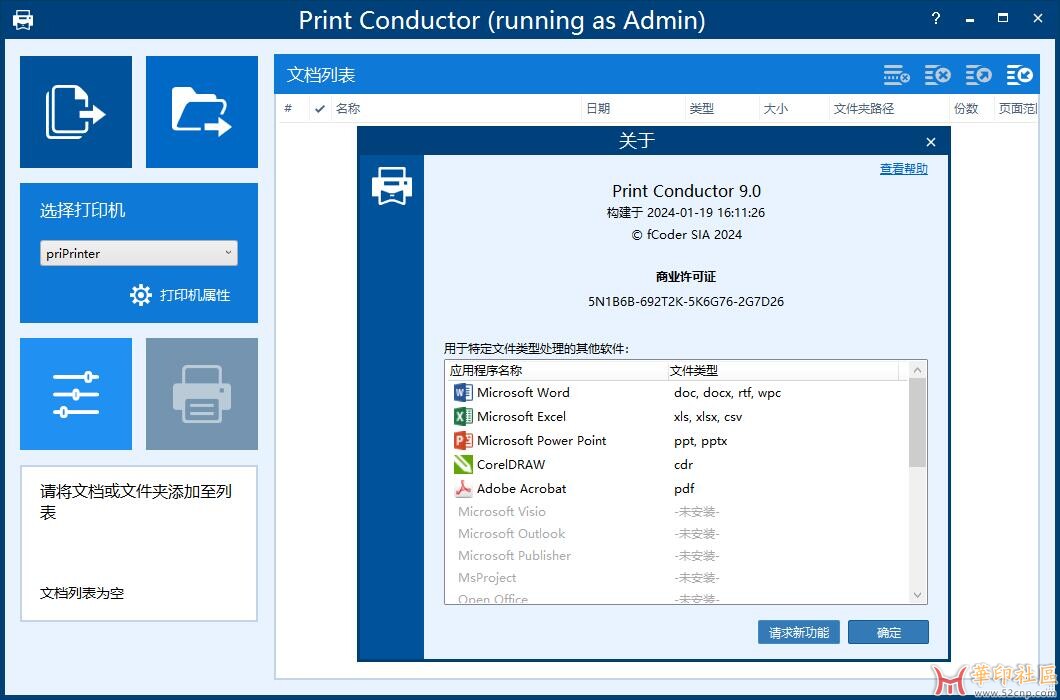
Task: Click the 文件类型 column header
Action: [x=782, y=371]
